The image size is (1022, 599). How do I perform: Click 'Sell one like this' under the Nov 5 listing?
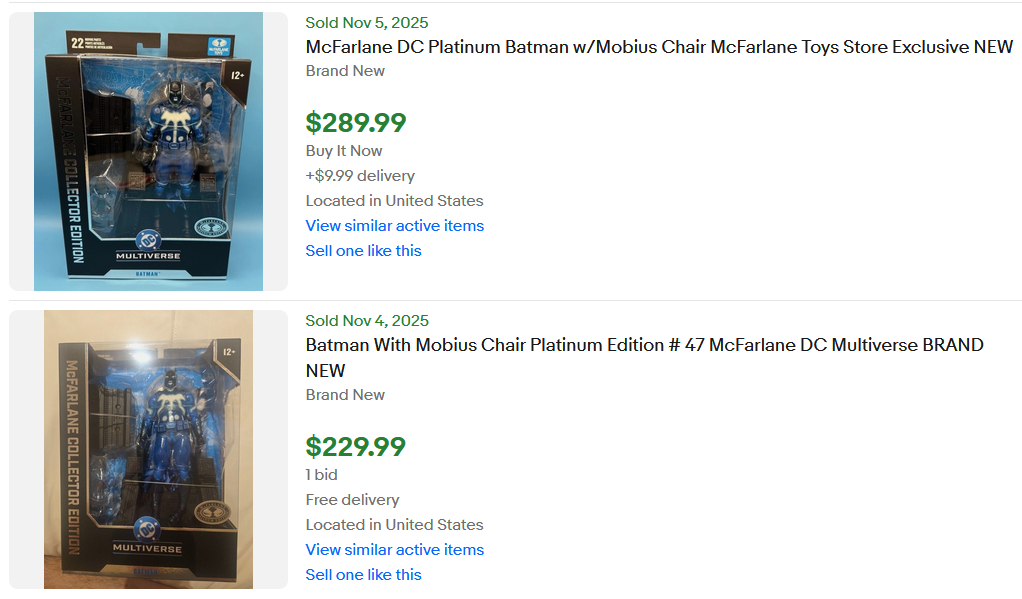[363, 251]
